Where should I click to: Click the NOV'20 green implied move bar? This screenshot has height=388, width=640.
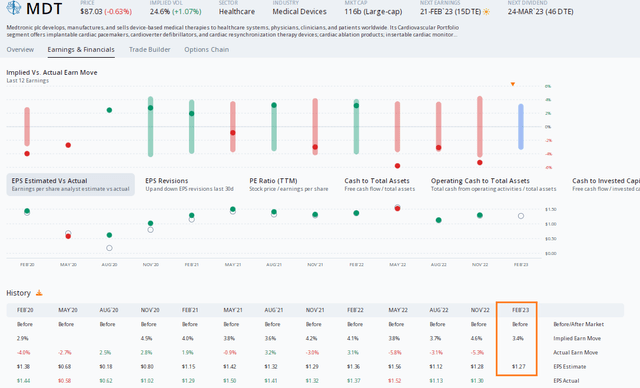[x=151, y=126]
